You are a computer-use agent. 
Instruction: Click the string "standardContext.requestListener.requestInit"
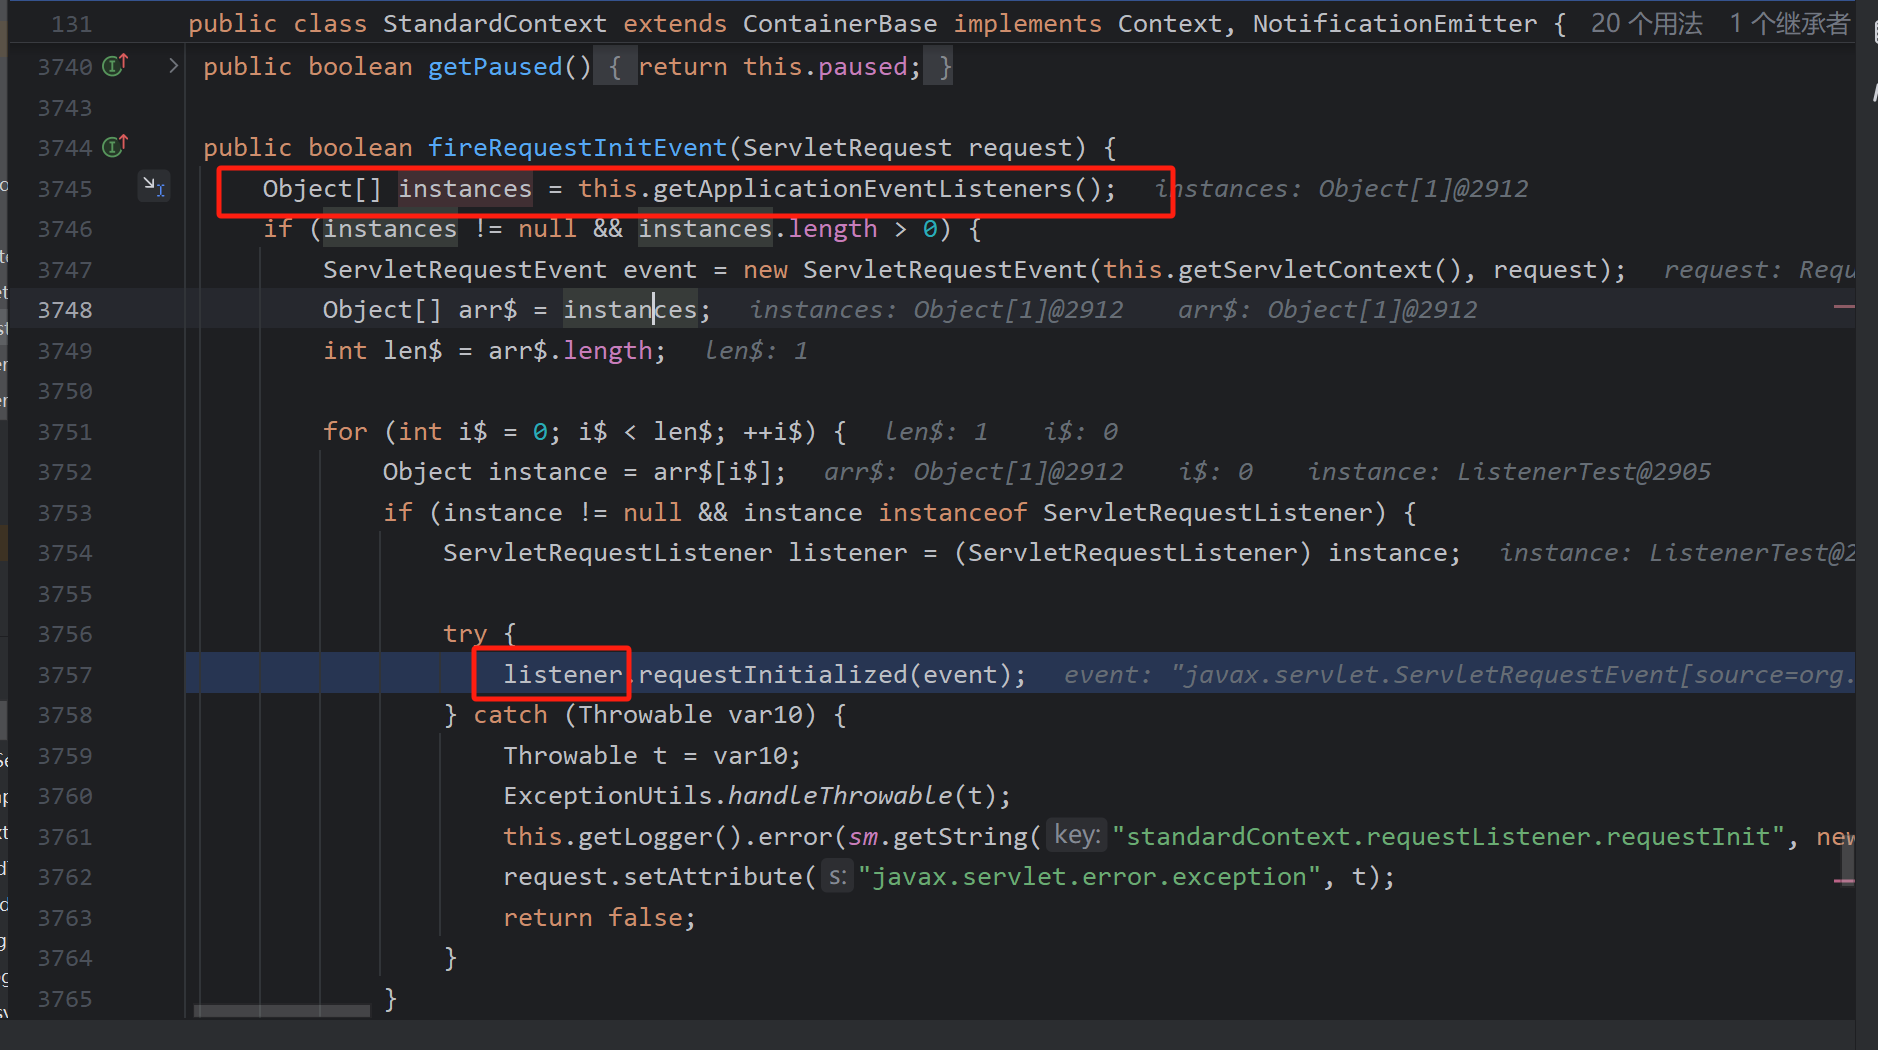click(x=1449, y=837)
